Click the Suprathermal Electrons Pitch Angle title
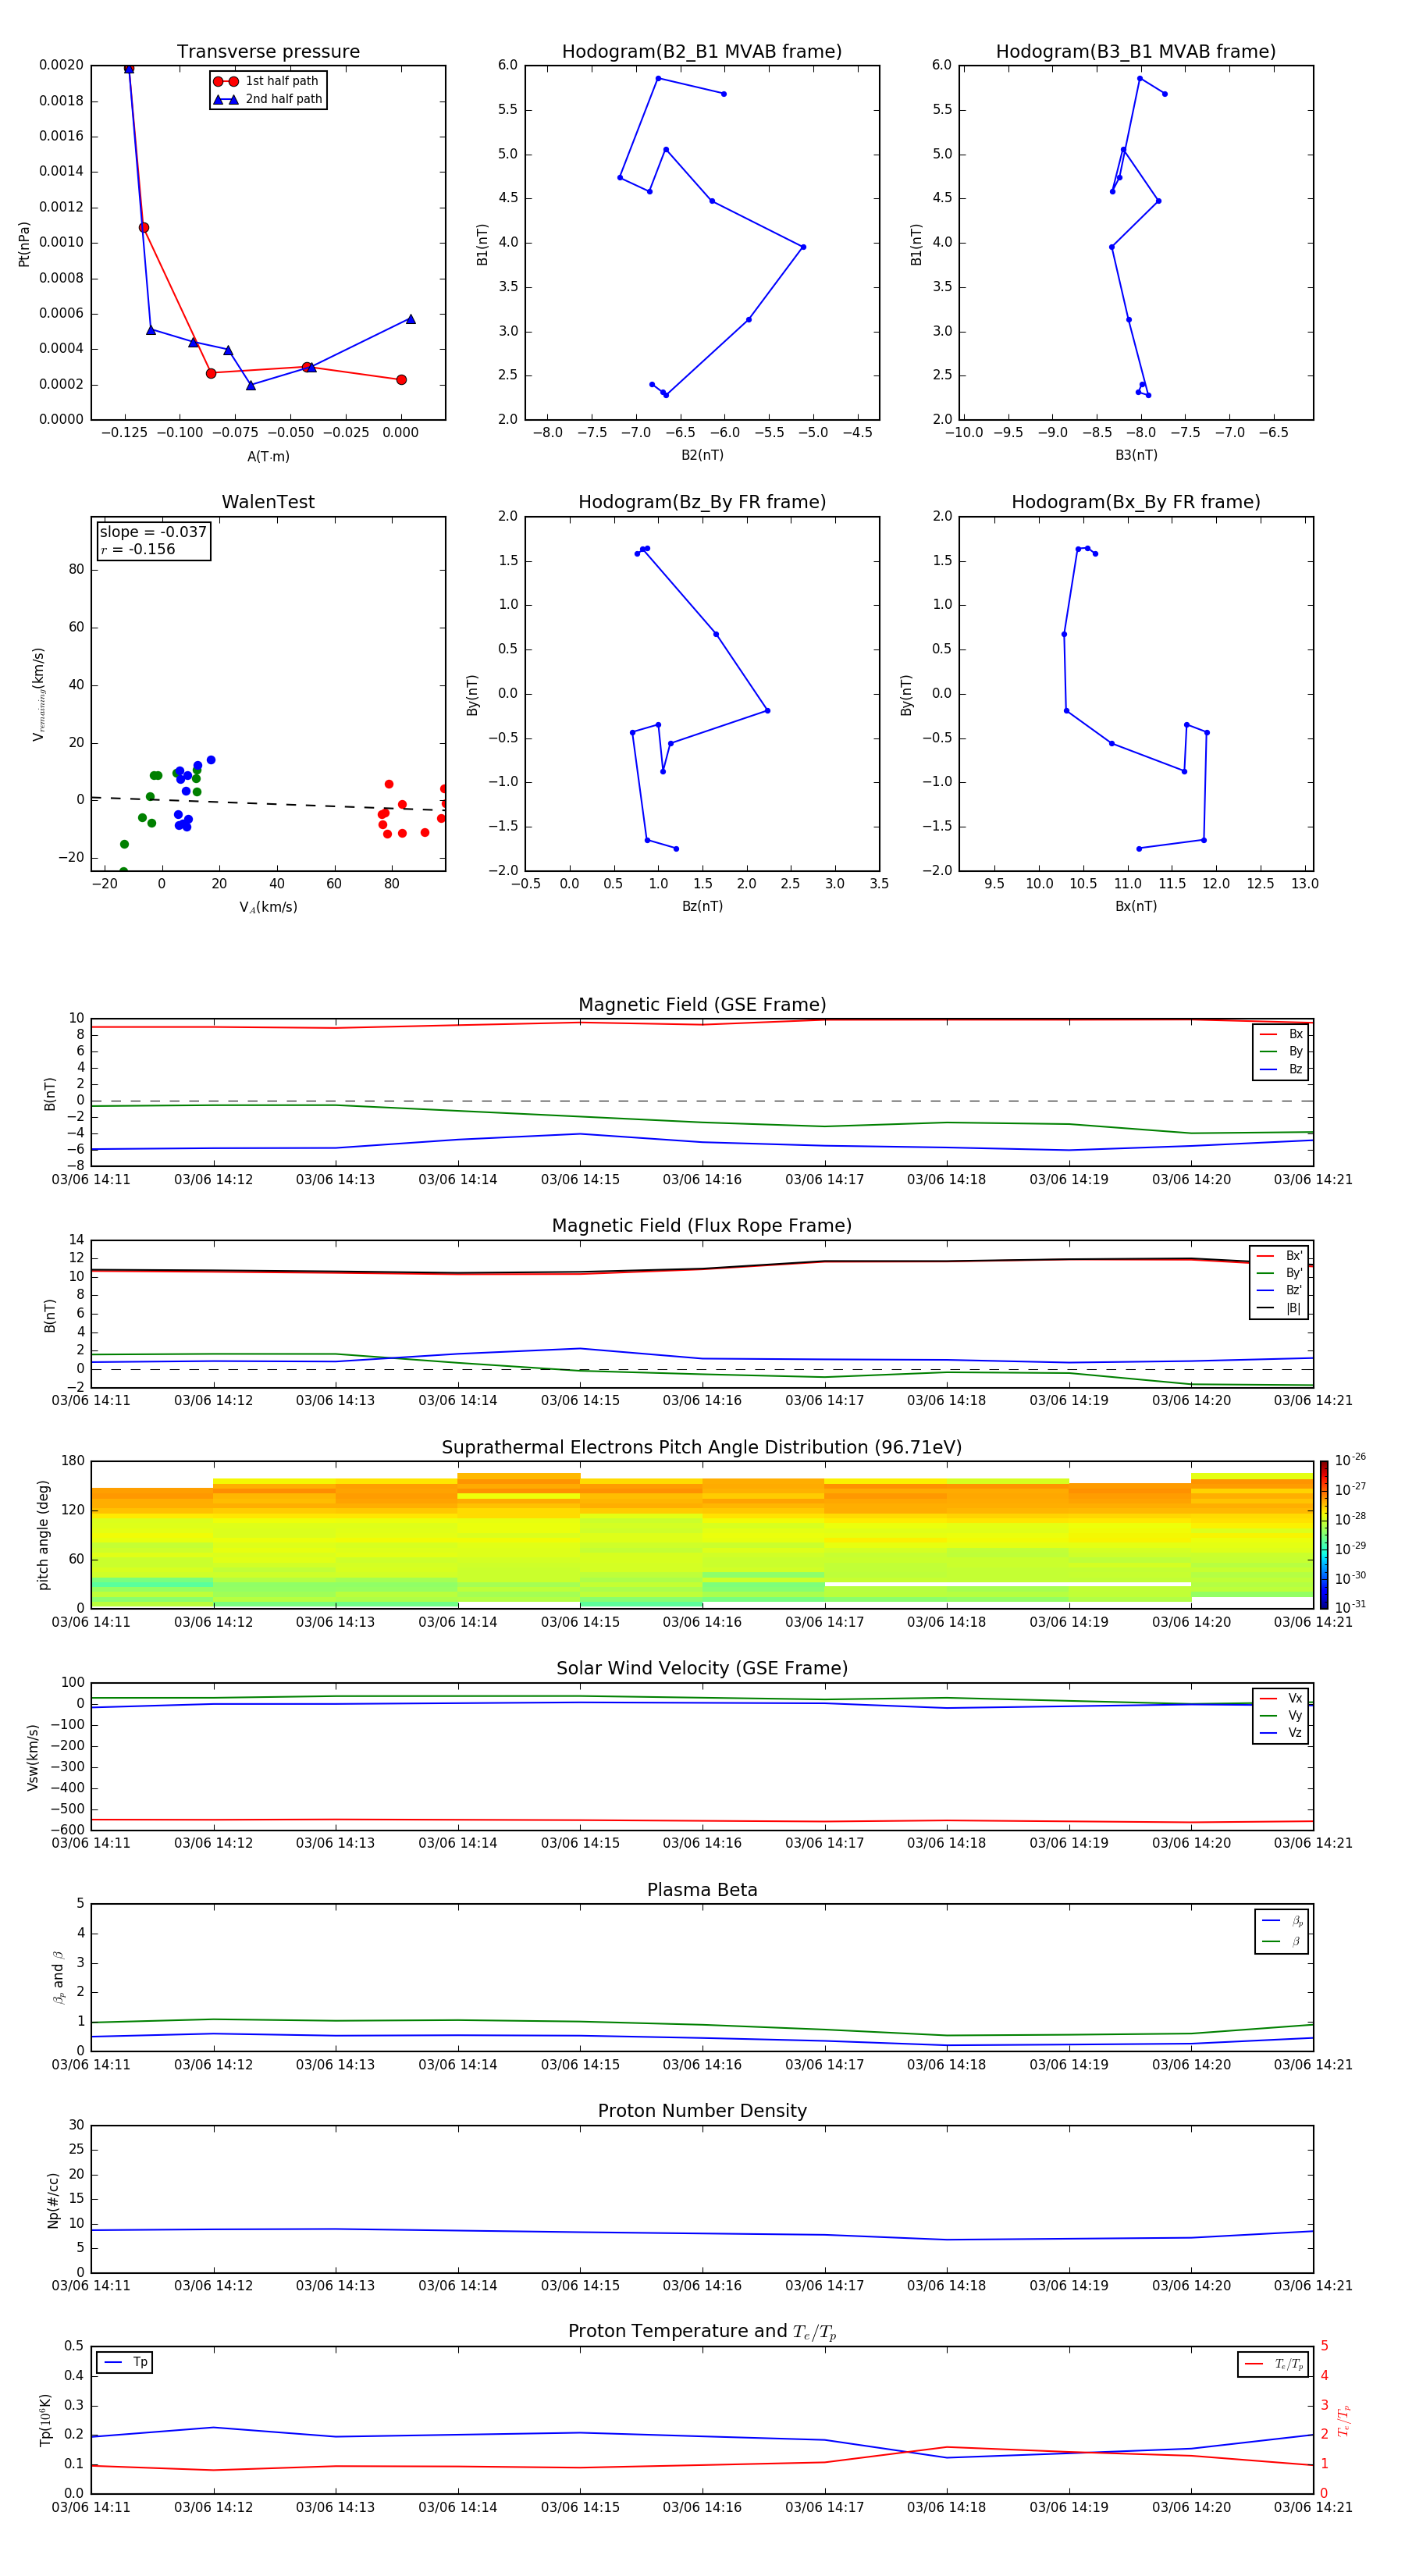Screen dimensions: 1405x2576 702,1448
